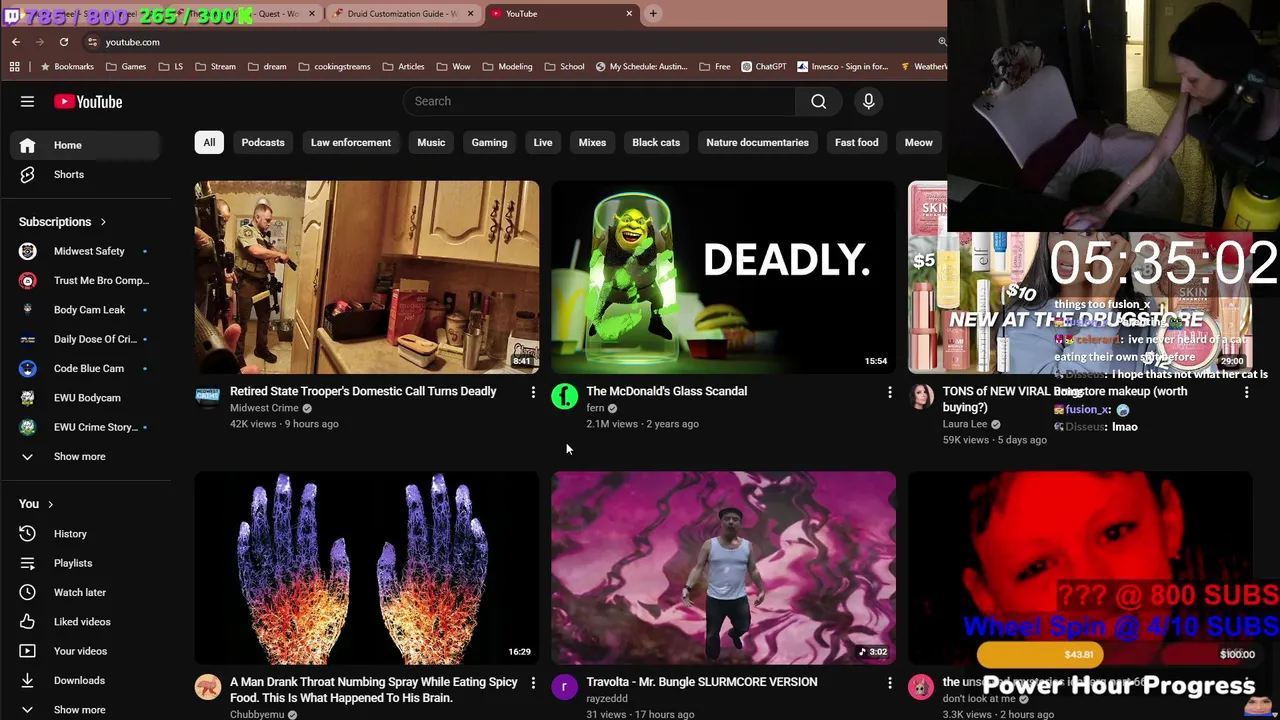Viewport: 1280px width, 720px height.
Task: Click the browser back arrow
Action: pos(16,42)
